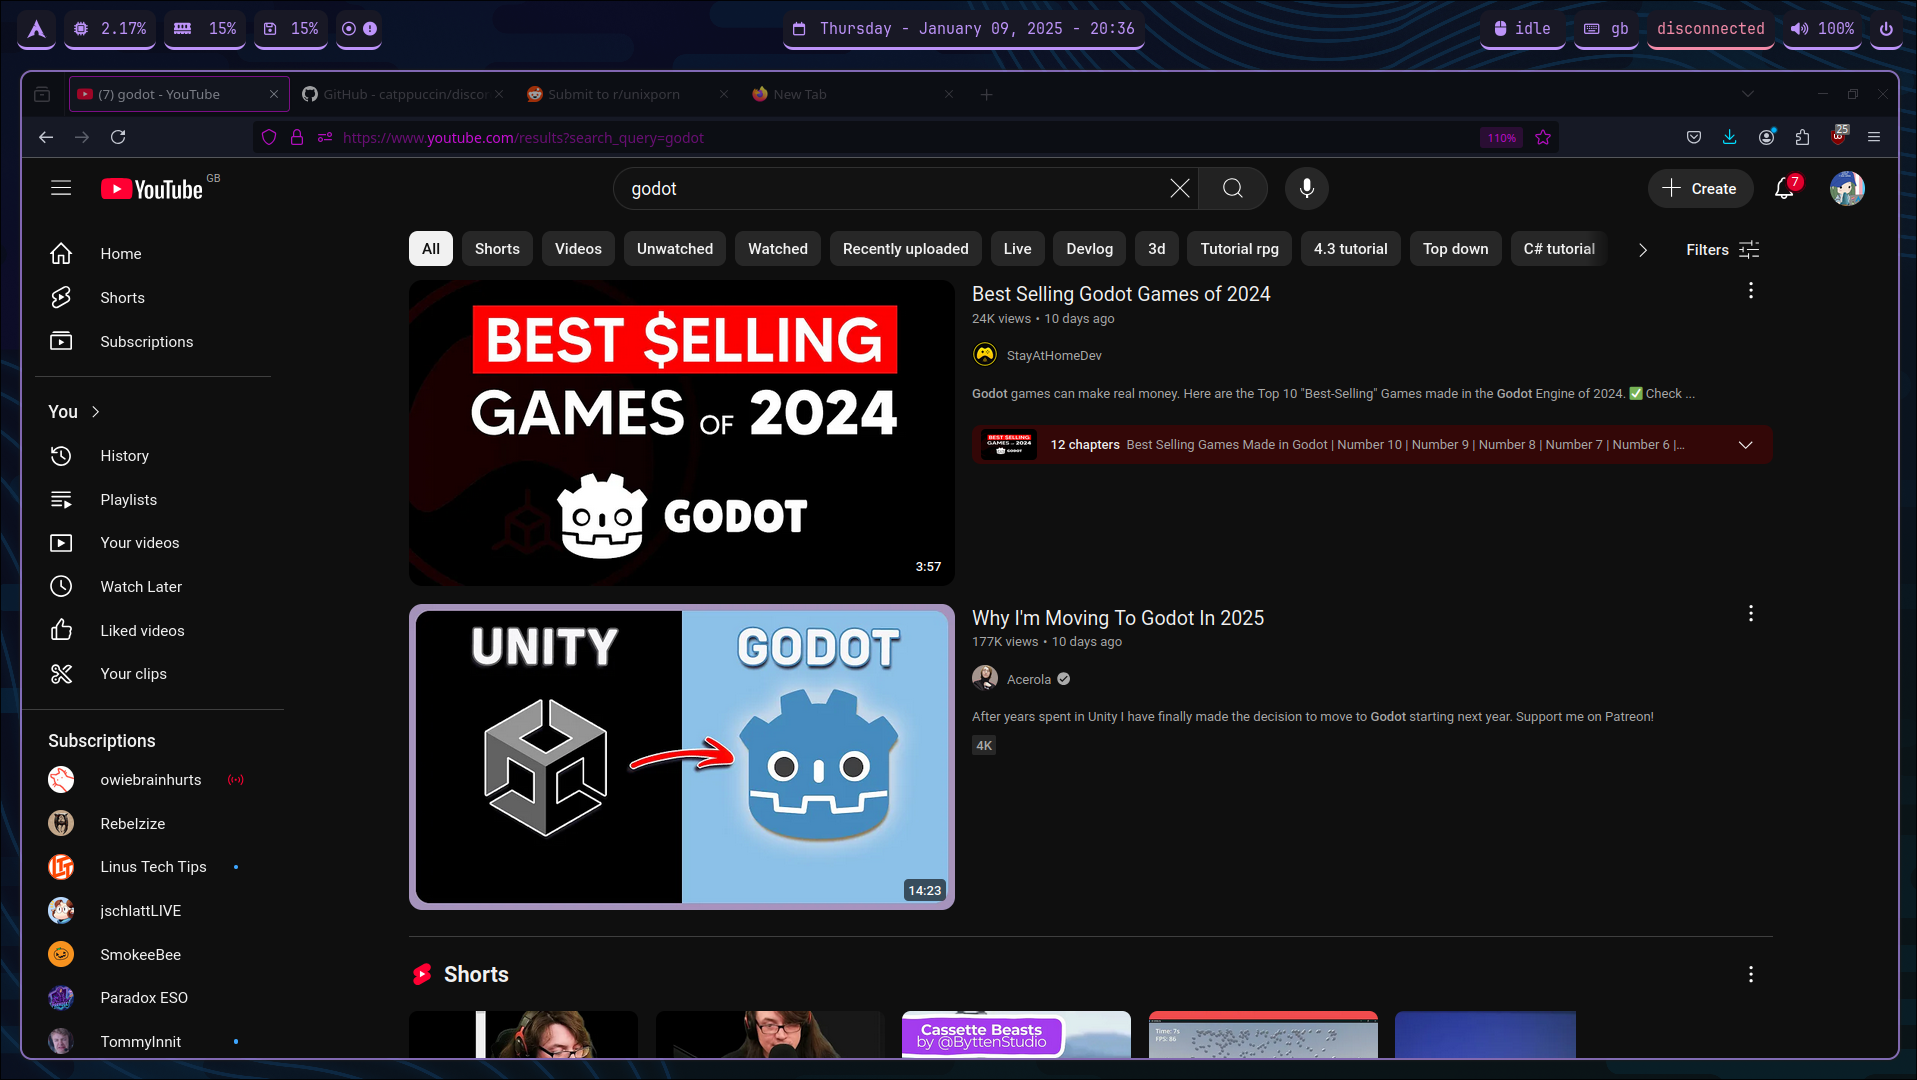Switch to the New Tab browser tab
1917x1080 pixels.
pyautogui.click(x=800, y=93)
